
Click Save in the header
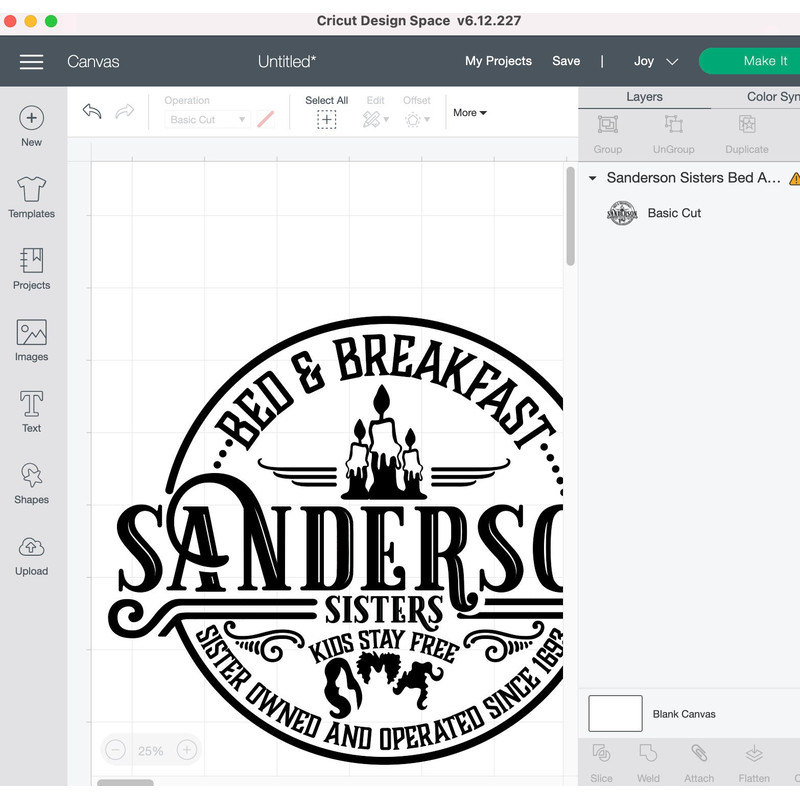[x=566, y=61]
